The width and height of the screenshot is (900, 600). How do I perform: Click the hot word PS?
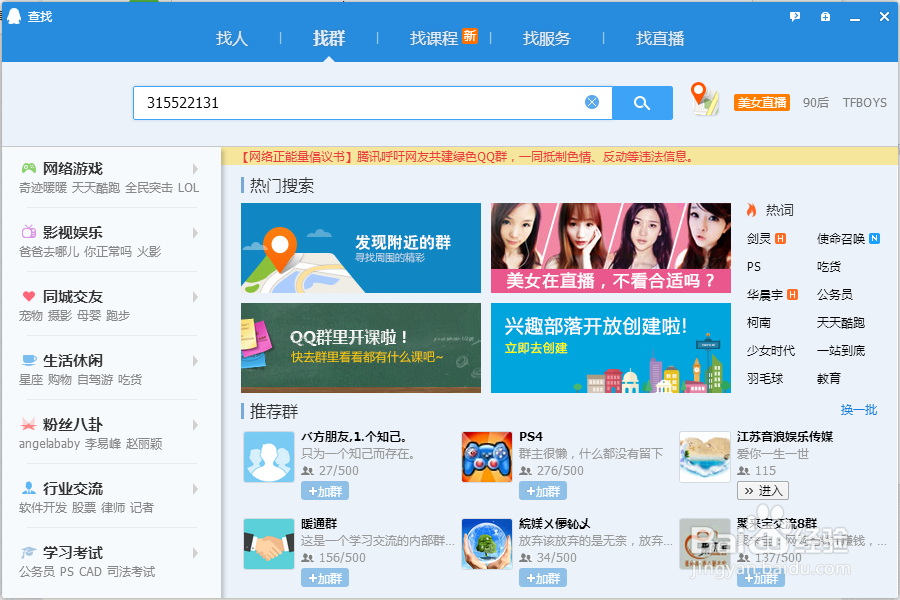pyautogui.click(x=754, y=267)
